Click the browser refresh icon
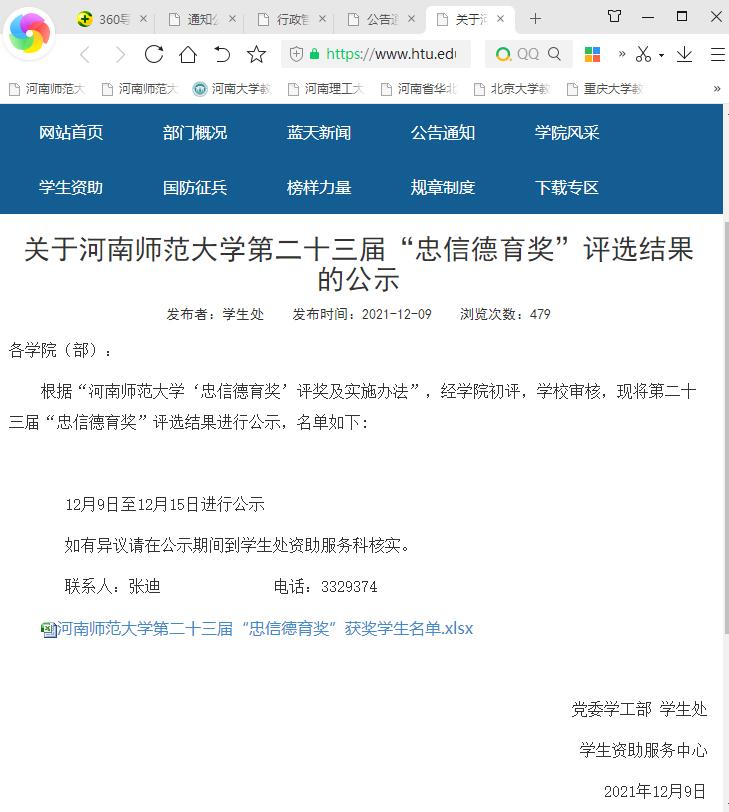Image resolution: width=729 pixels, height=812 pixels. (154, 54)
